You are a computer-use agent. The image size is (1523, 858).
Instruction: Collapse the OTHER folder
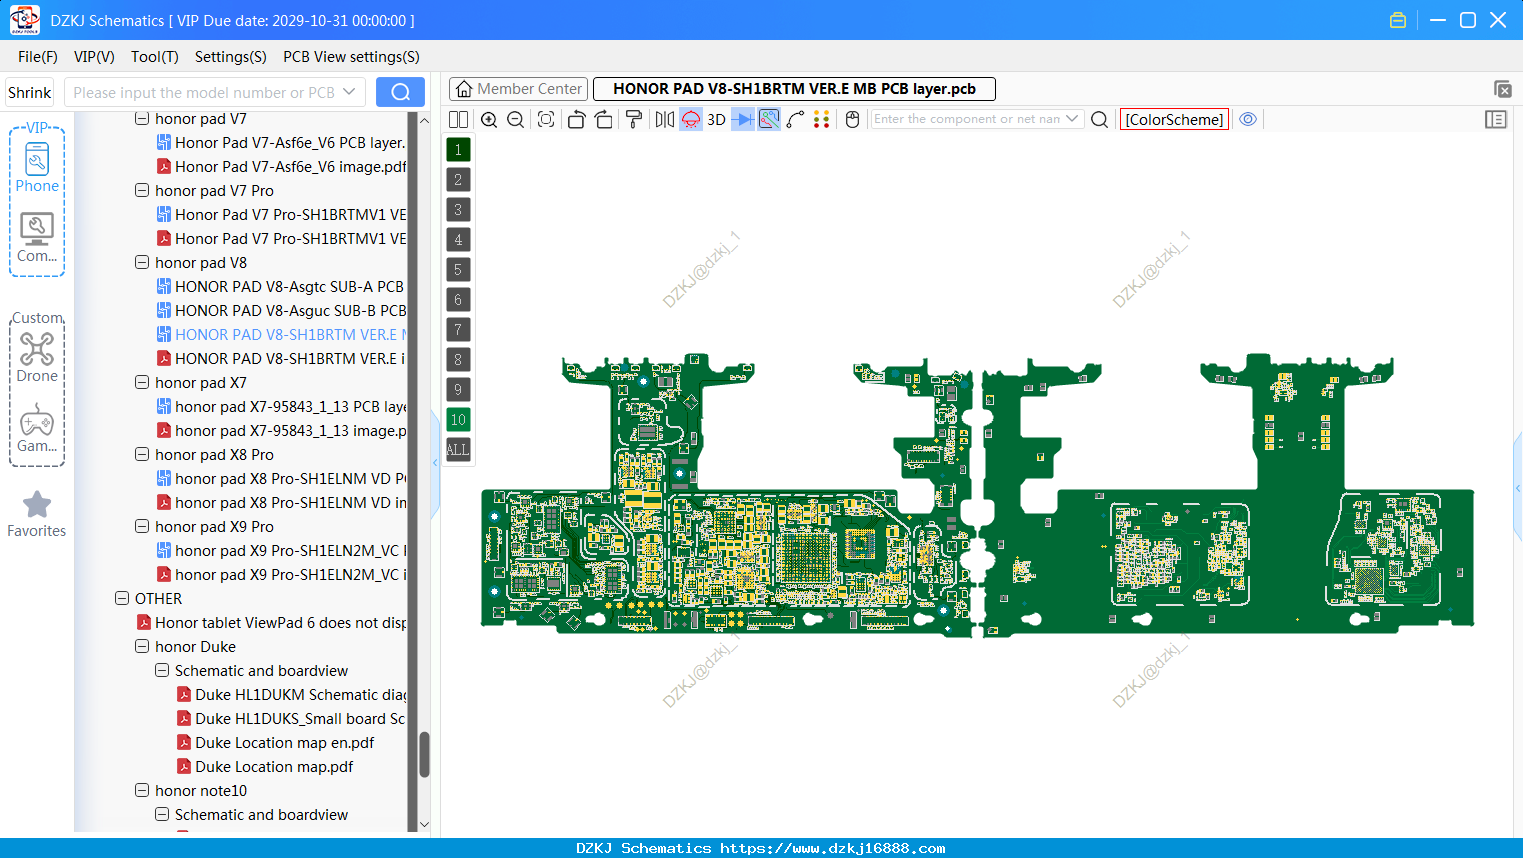click(x=122, y=598)
